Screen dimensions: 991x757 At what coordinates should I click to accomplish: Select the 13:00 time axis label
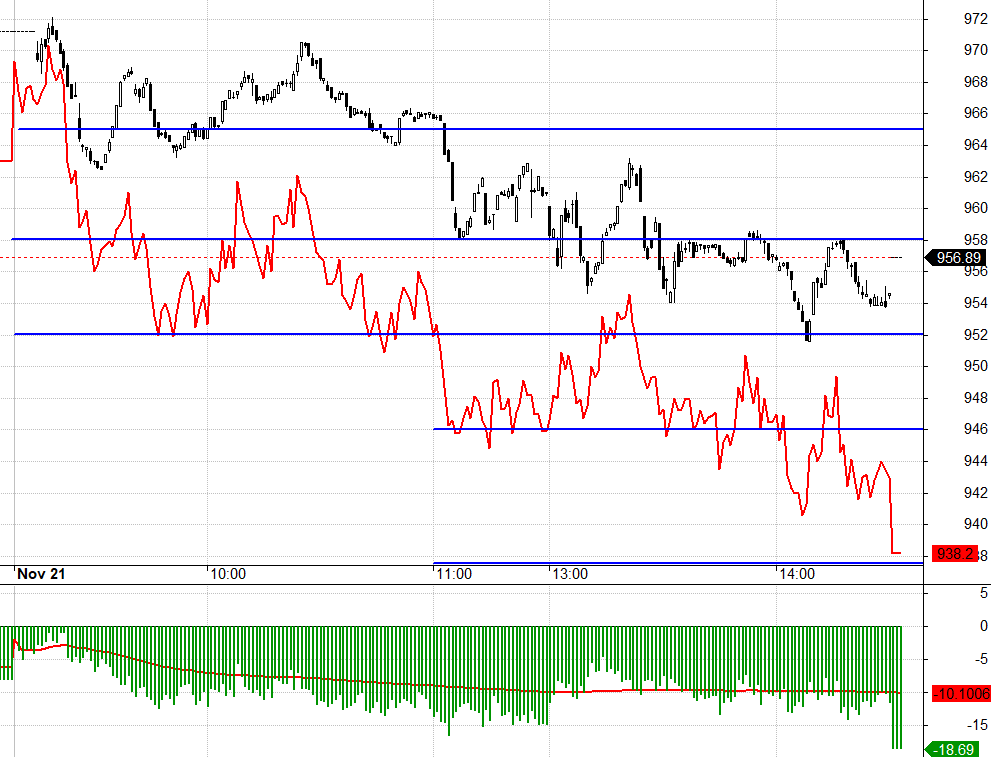(570, 574)
